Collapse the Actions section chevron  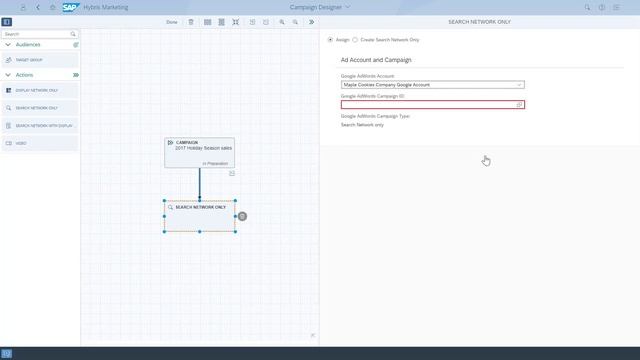8,75
